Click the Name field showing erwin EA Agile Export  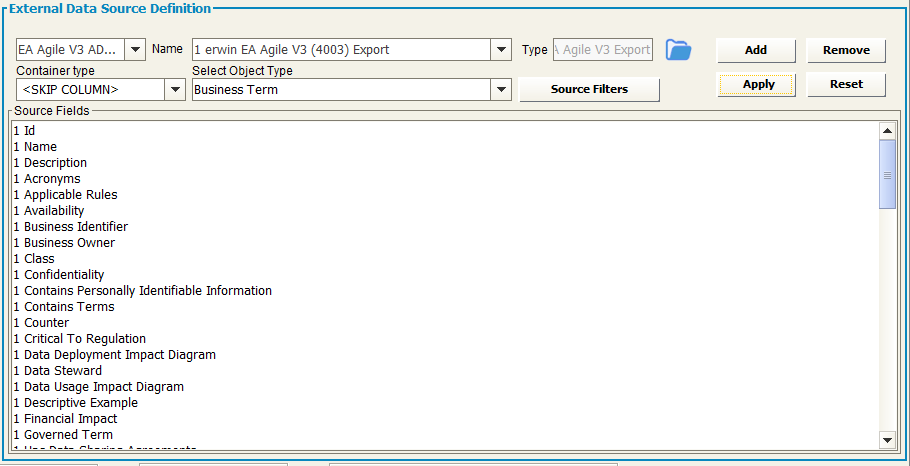341,50
